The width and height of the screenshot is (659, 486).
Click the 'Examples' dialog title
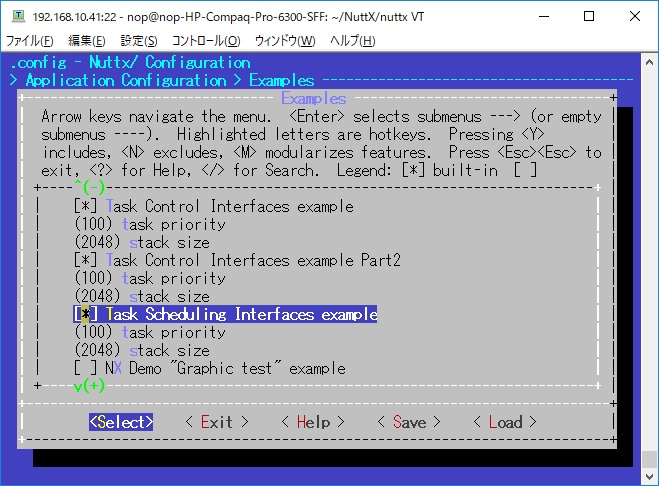pyautogui.click(x=314, y=98)
